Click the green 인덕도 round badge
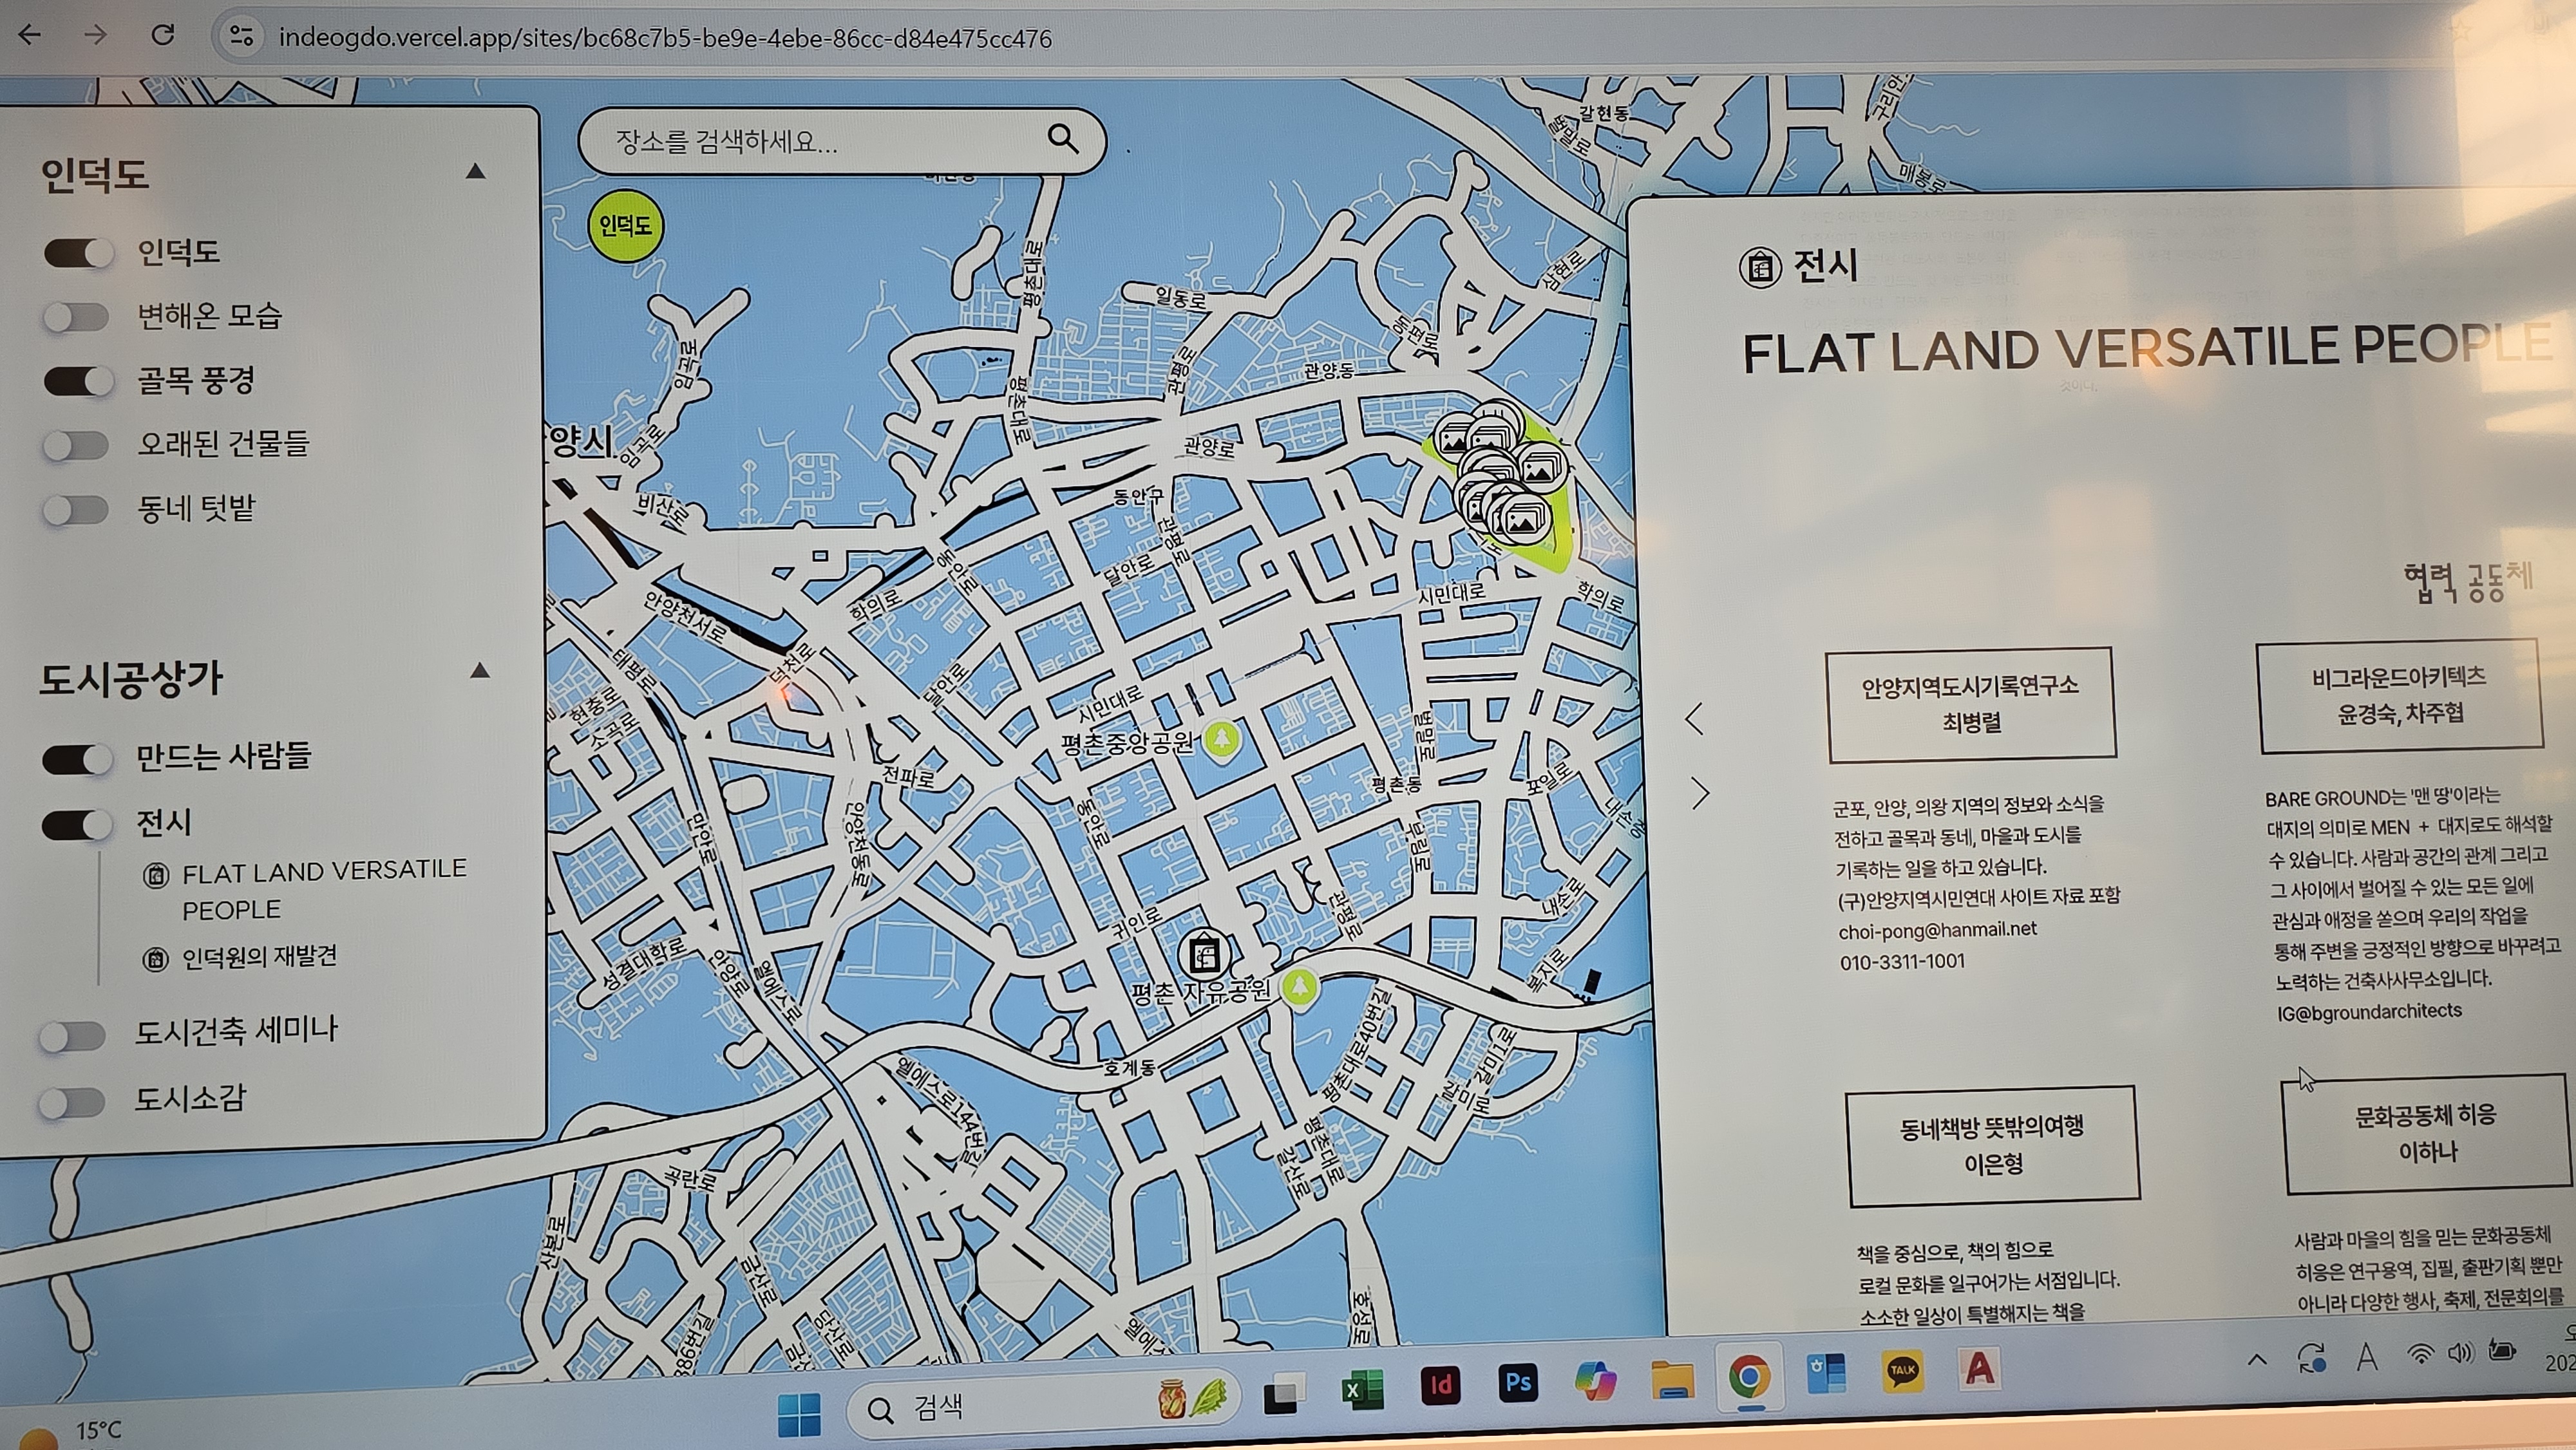Viewport: 2576px width, 1450px height. click(x=625, y=226)
